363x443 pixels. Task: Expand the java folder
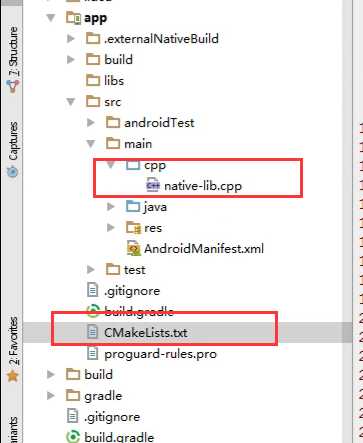coord(111,207)
